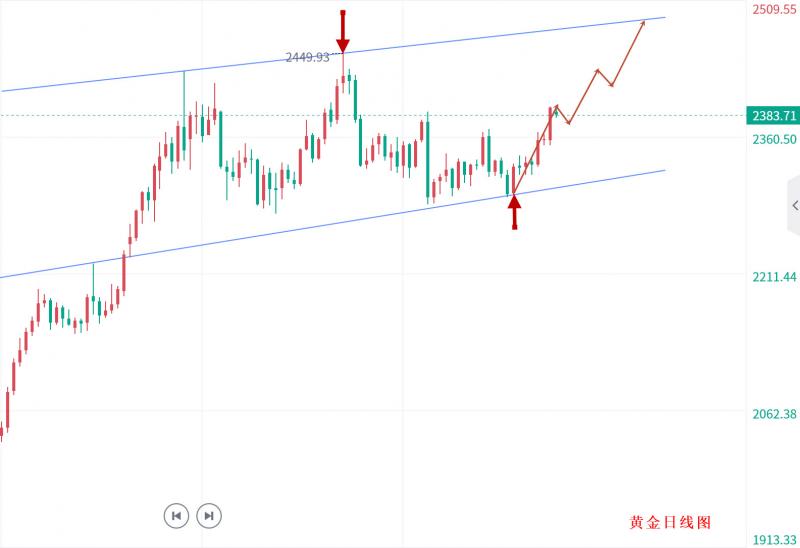Image resolution: width=800 pixels, height=548 pixels.
Task: Expand the collapsed side panel chevron
Action: (795, 206)
